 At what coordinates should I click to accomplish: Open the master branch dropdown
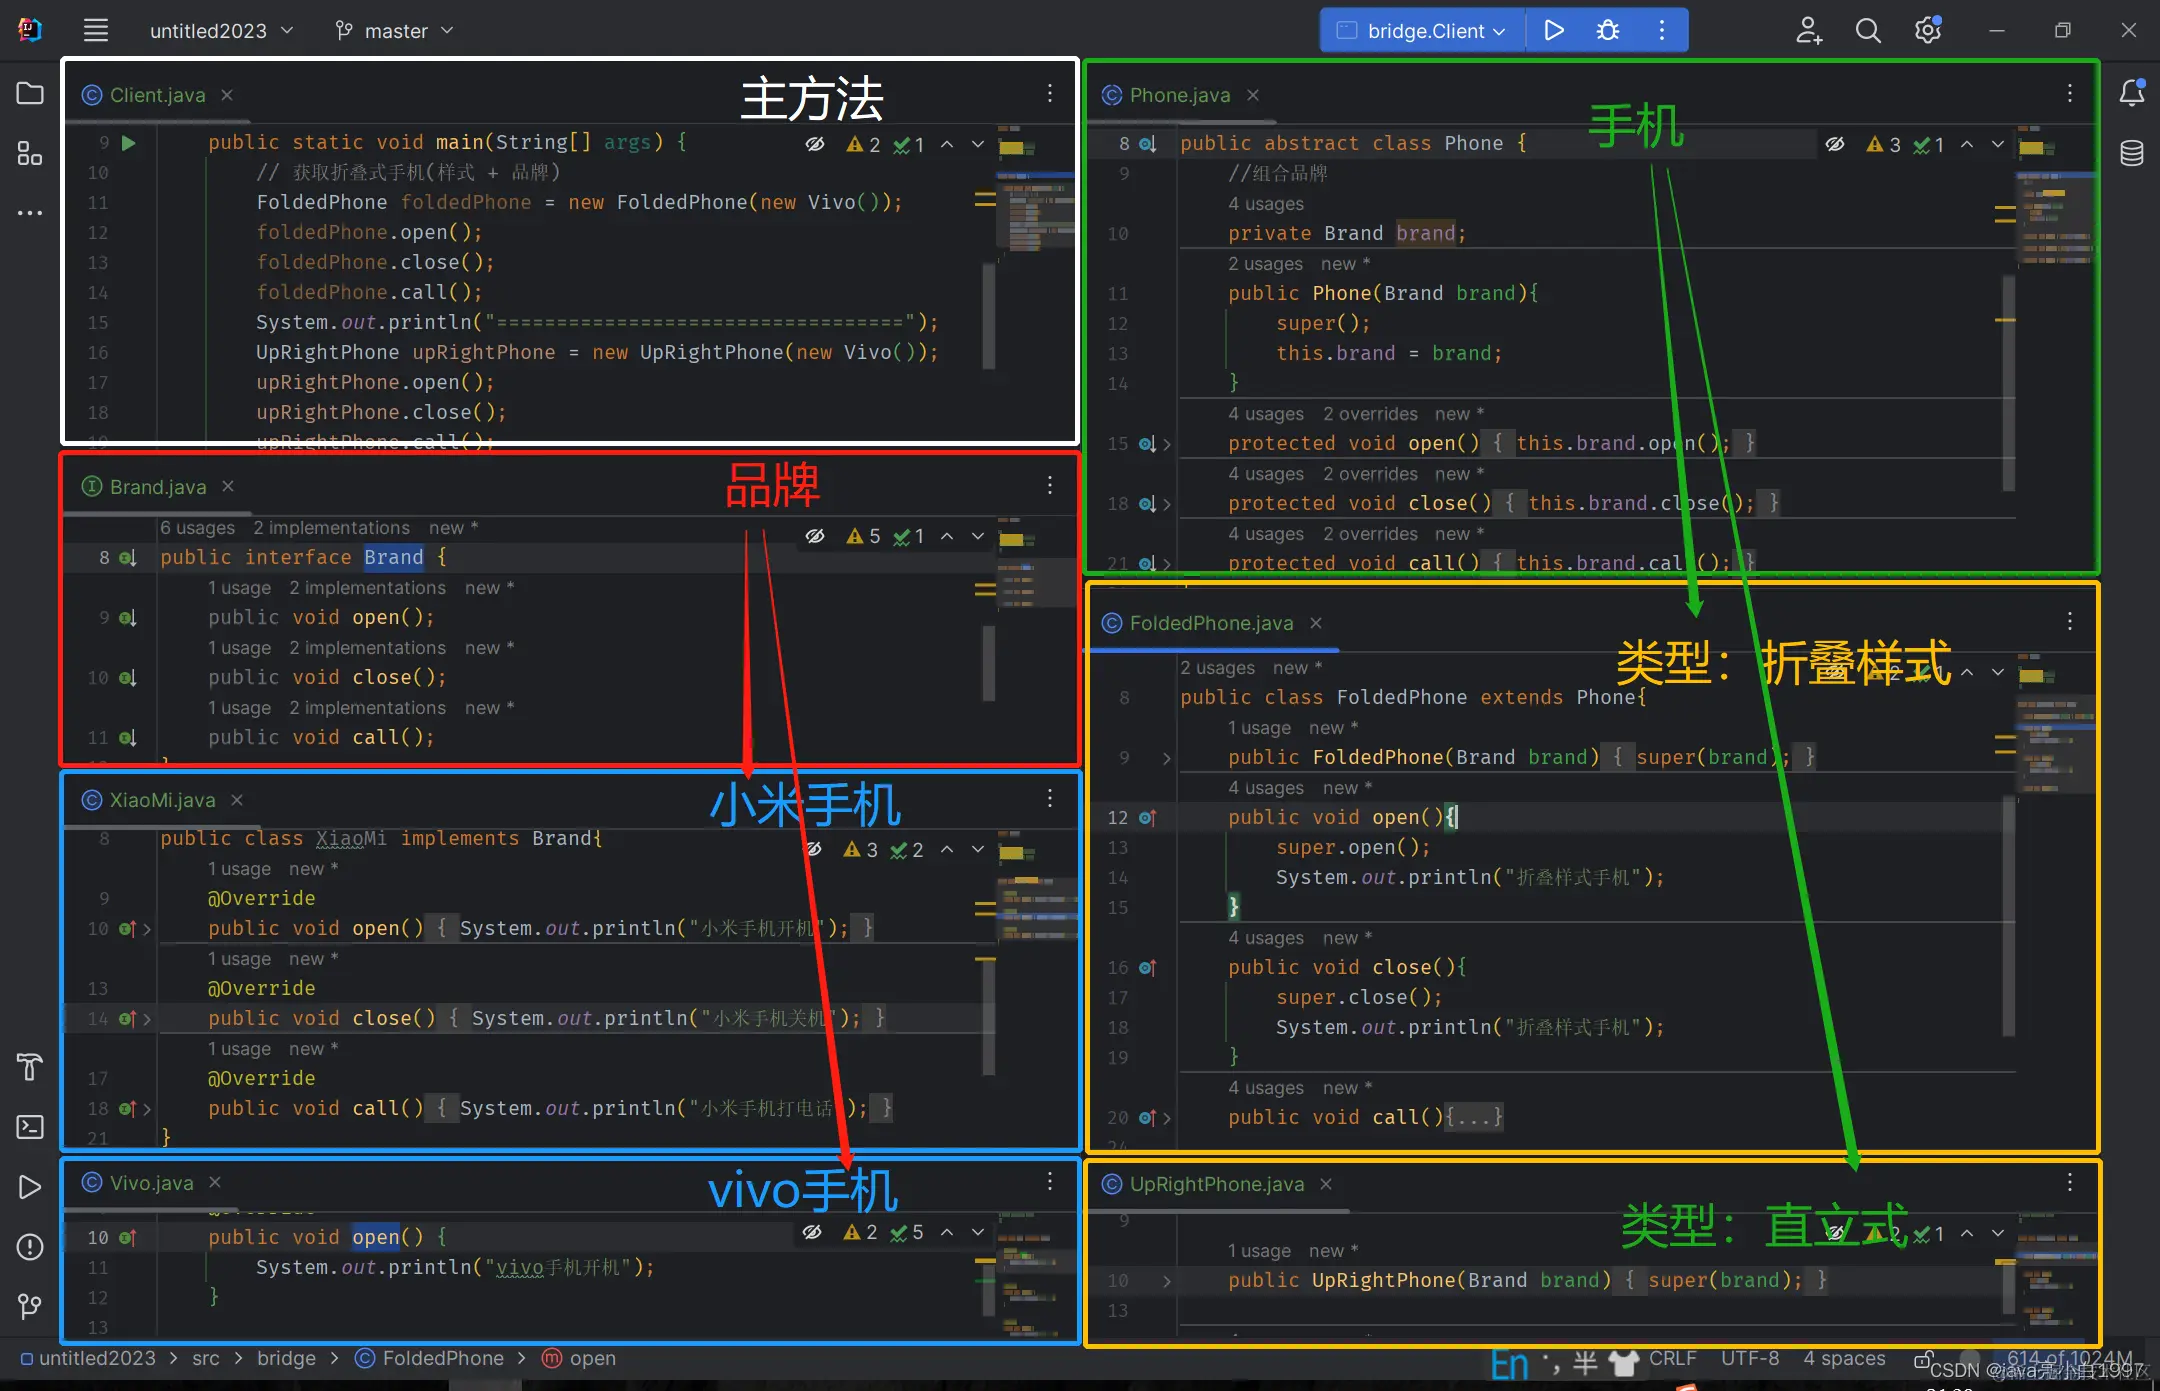pyautogui.click(x=394, y=30)
